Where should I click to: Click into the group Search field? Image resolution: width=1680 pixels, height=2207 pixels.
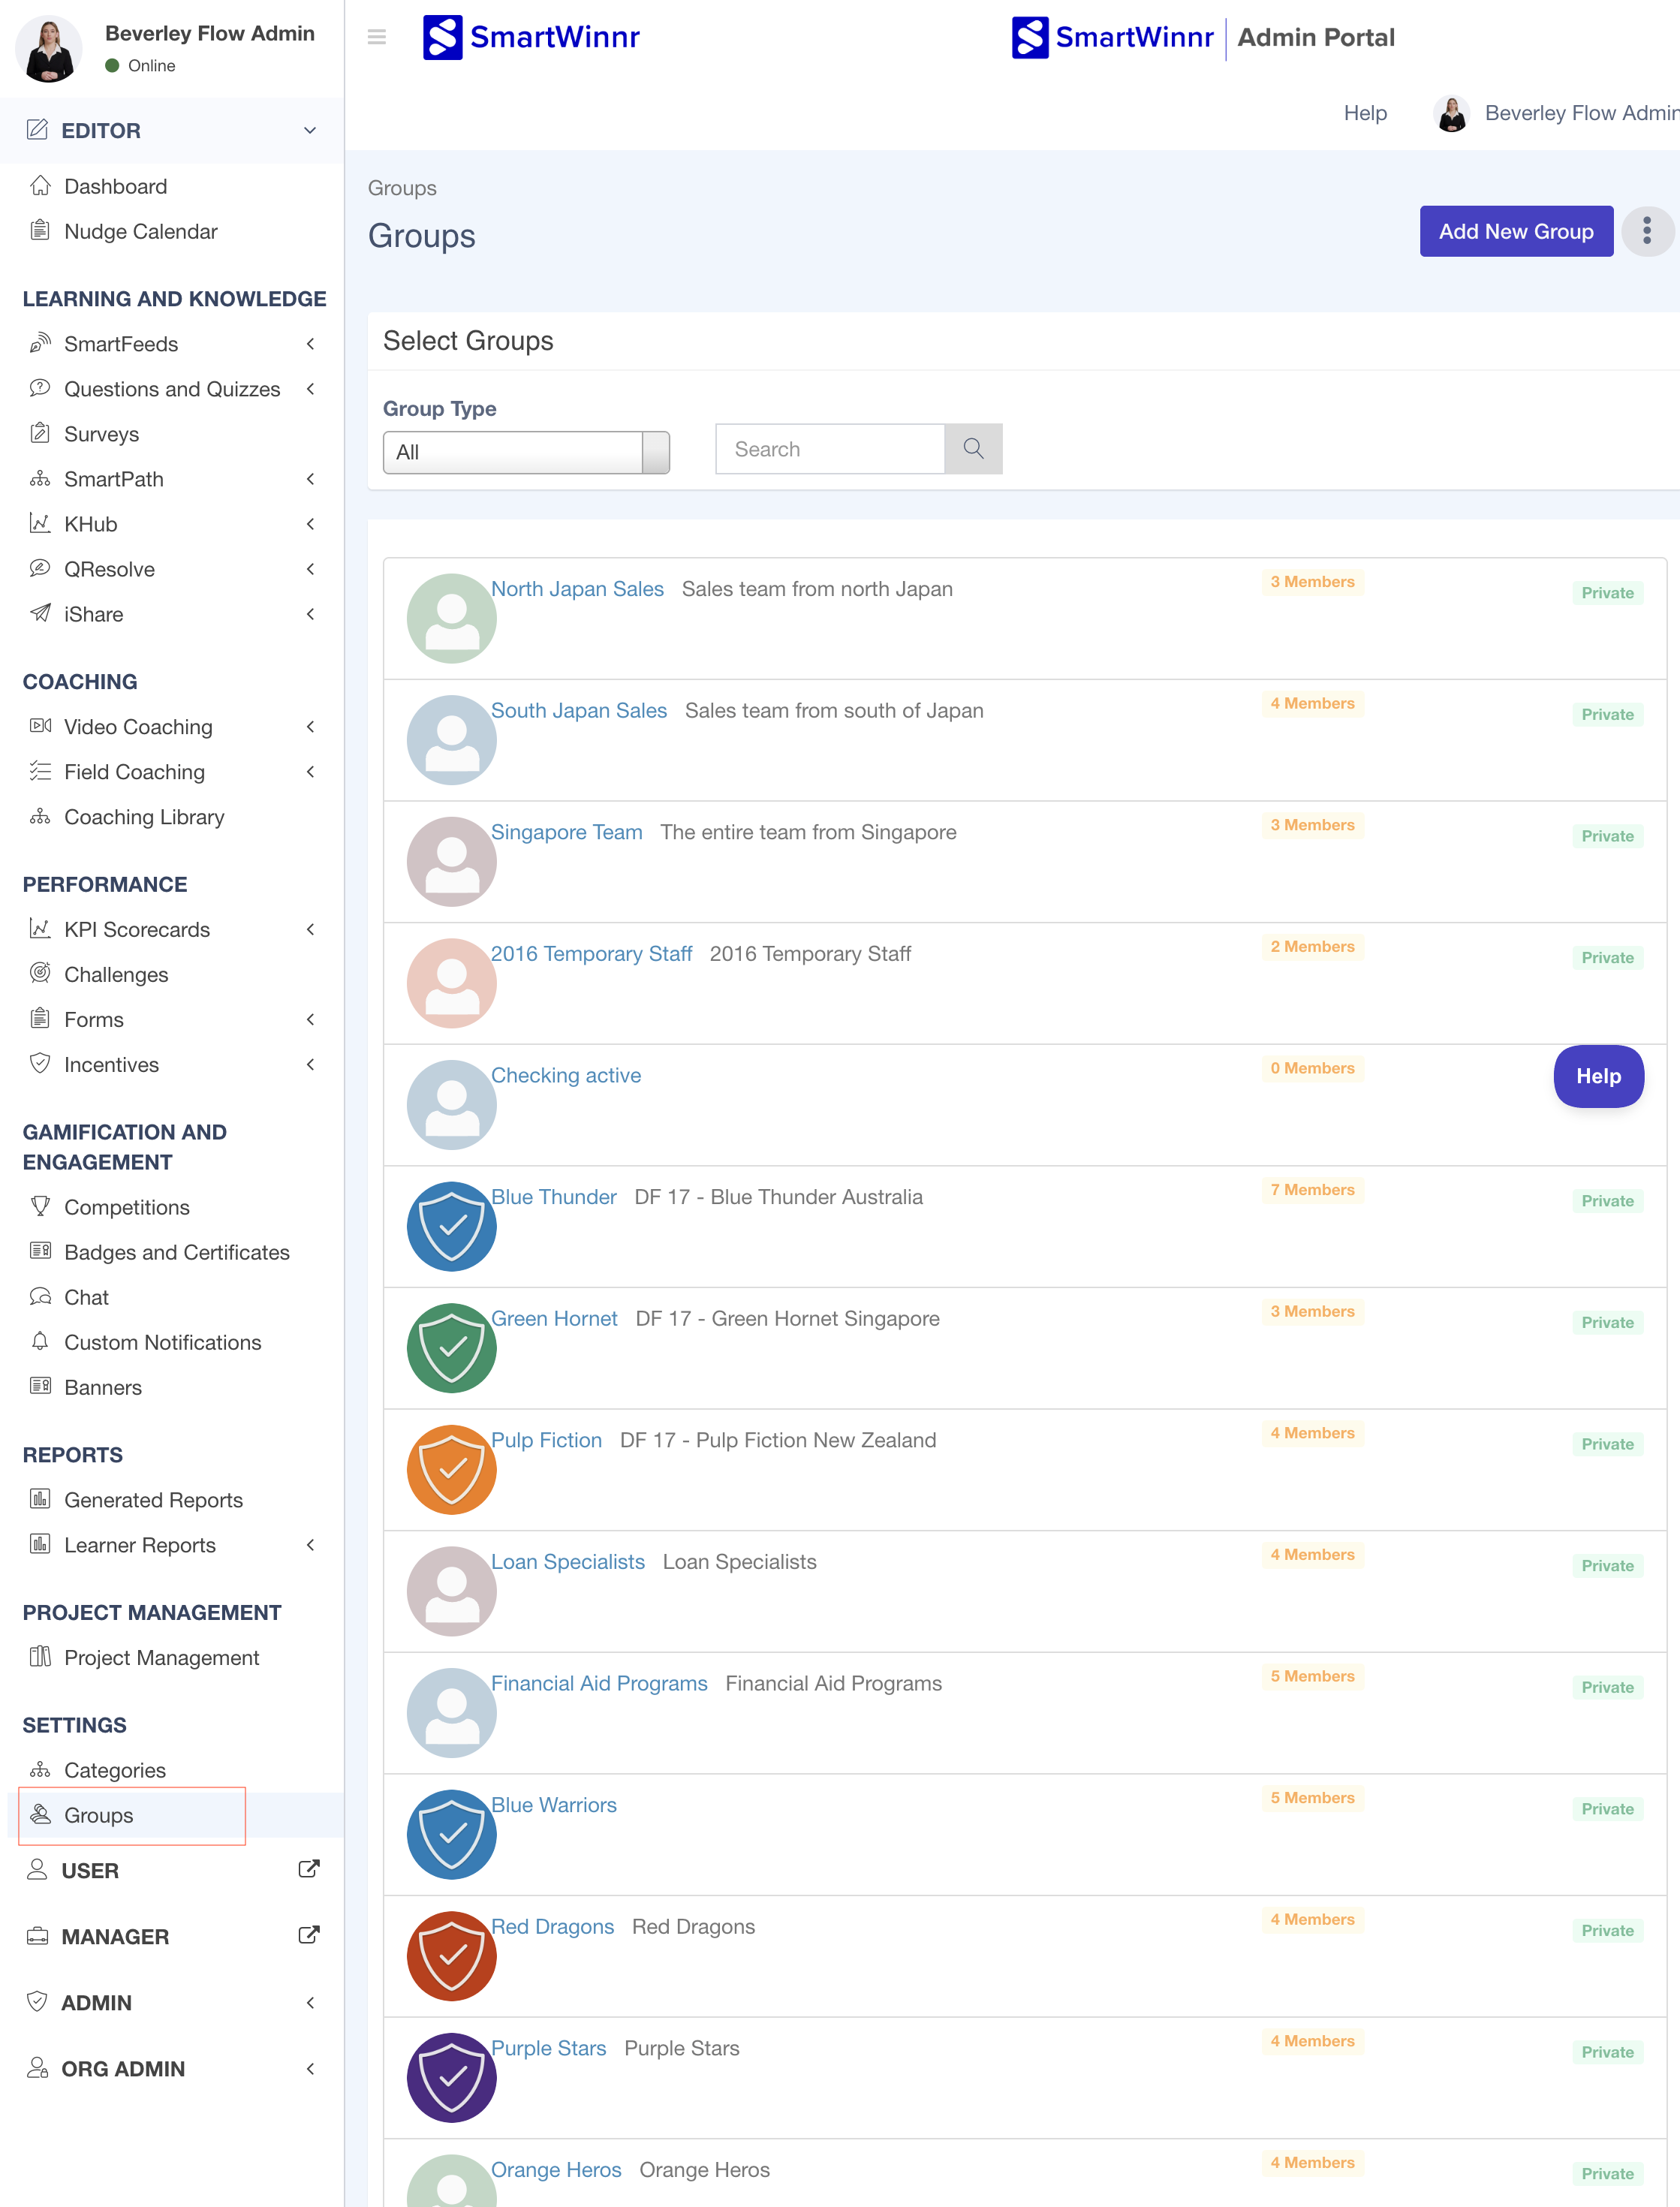point(830,449)
